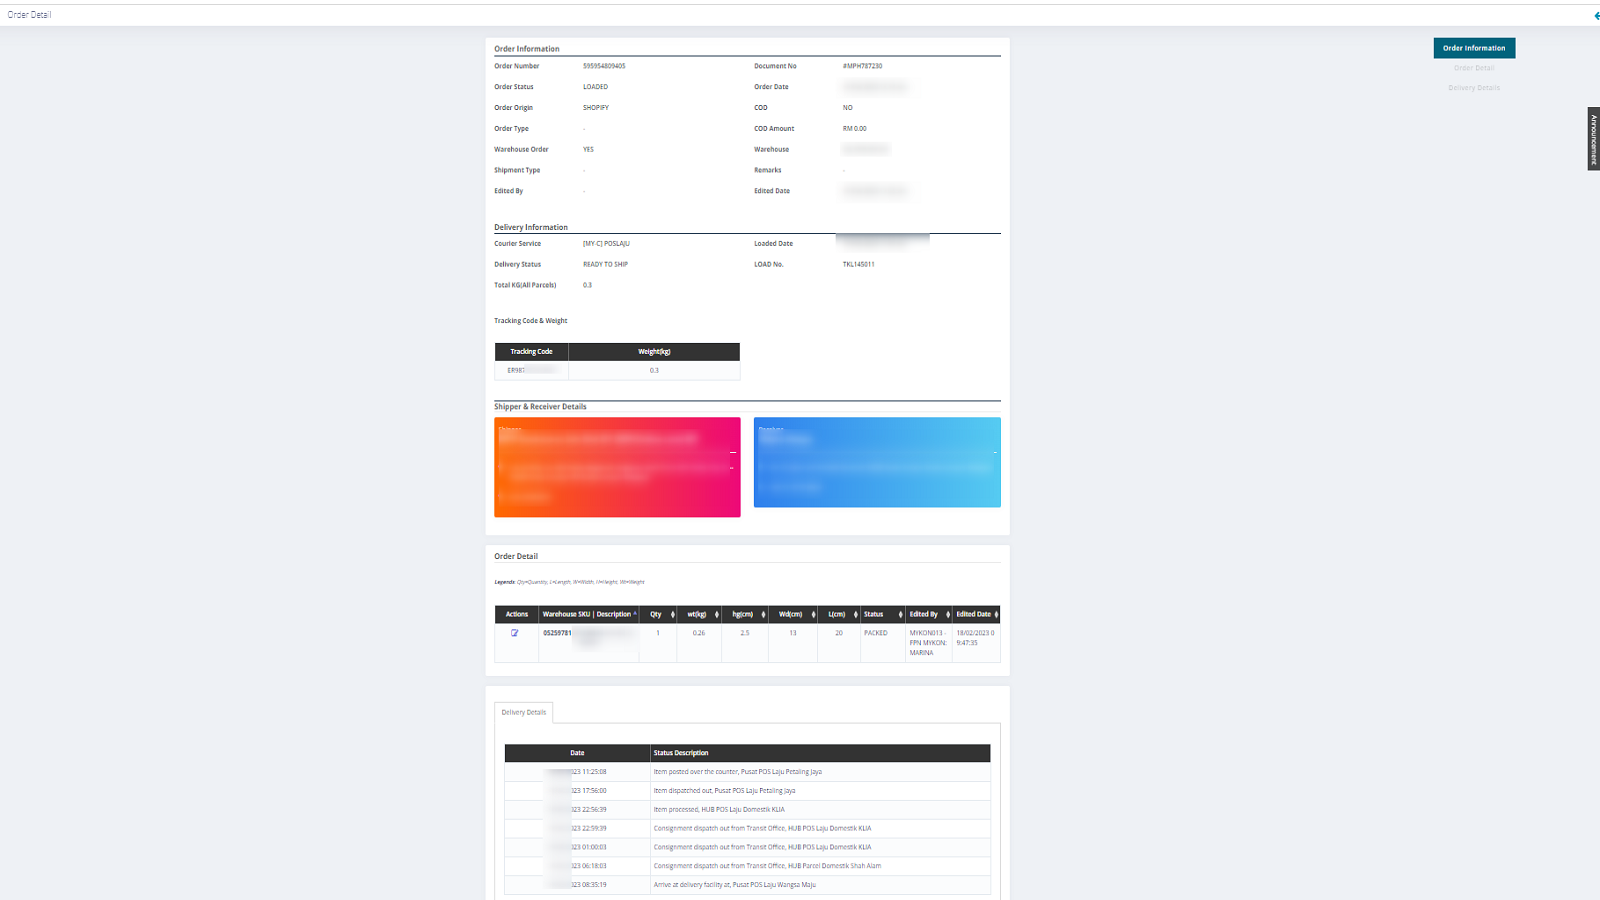Sort the table by Edited By
This screenshot has height=900, width=1600.
click(x=928, y=614)
